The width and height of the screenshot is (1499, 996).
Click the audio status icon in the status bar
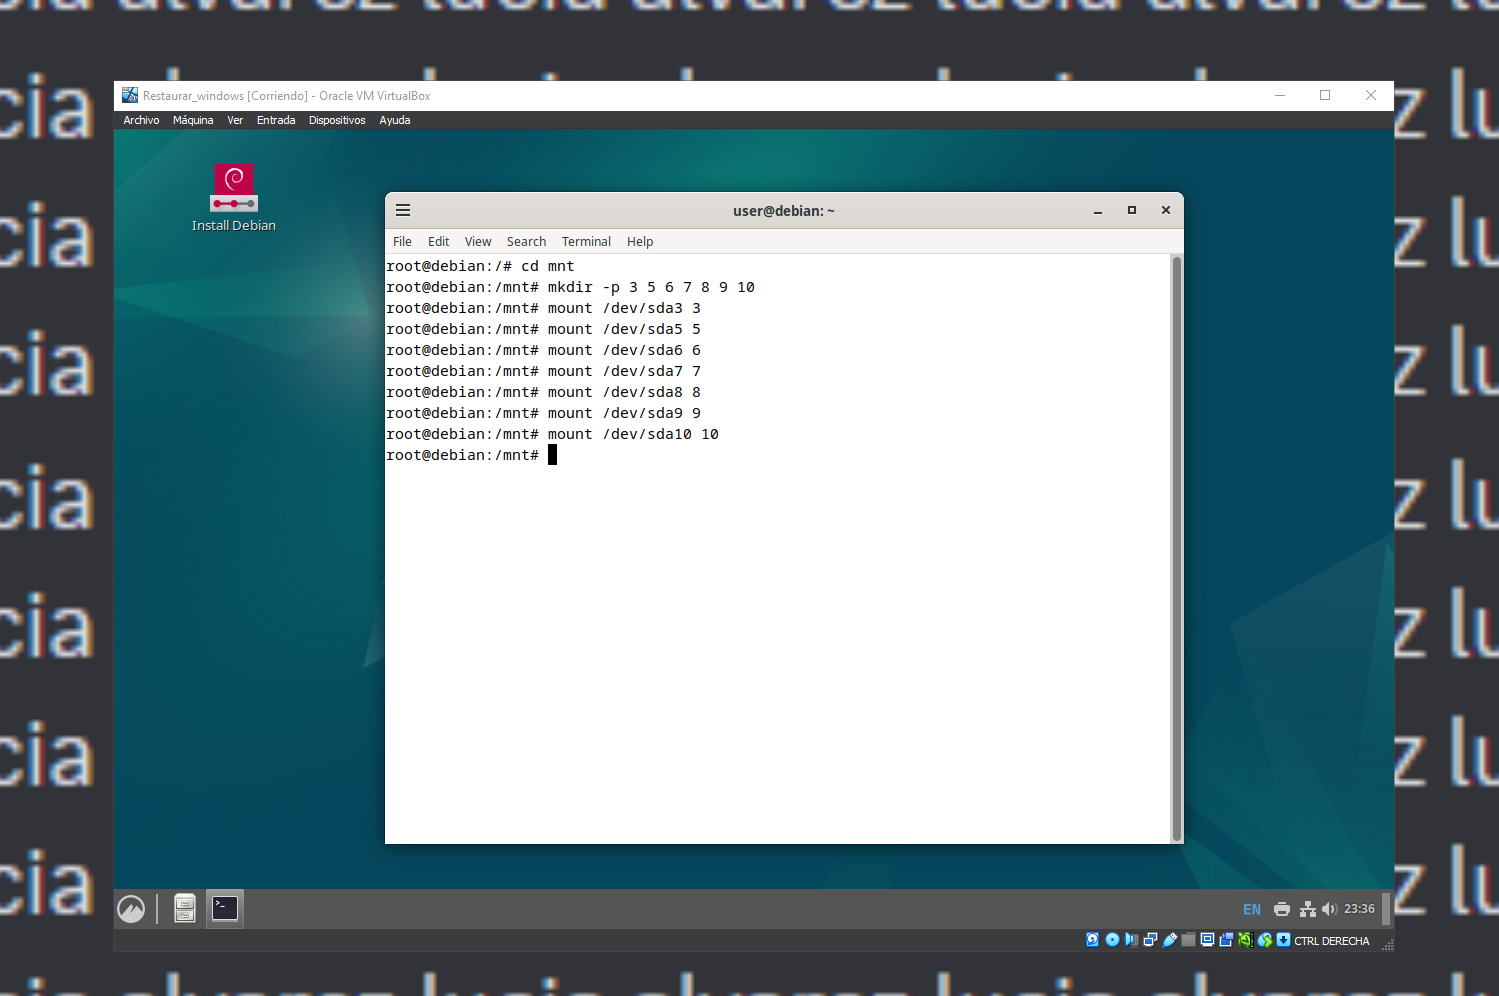[x=1131, y=940]
